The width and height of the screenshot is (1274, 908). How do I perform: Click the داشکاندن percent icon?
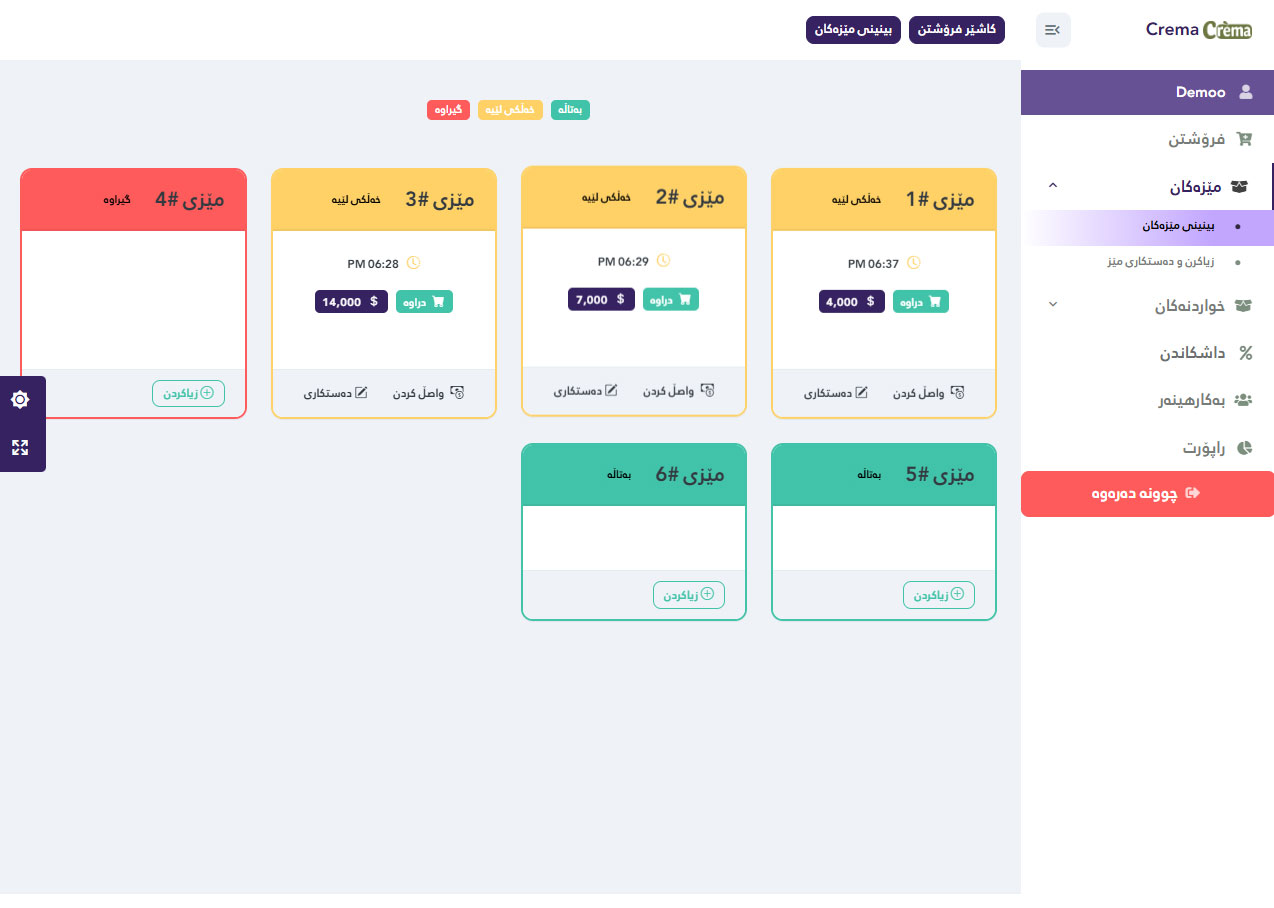click(1245, 353)
